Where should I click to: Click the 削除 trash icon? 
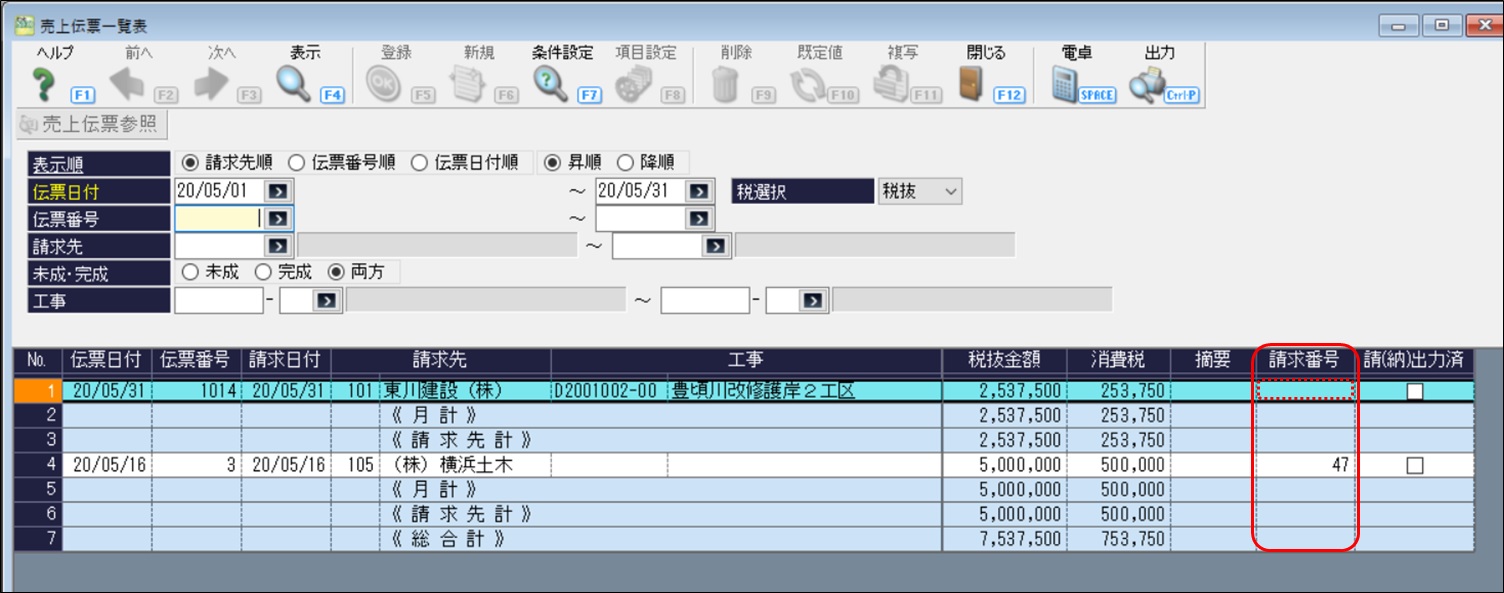tap(725, 85)
